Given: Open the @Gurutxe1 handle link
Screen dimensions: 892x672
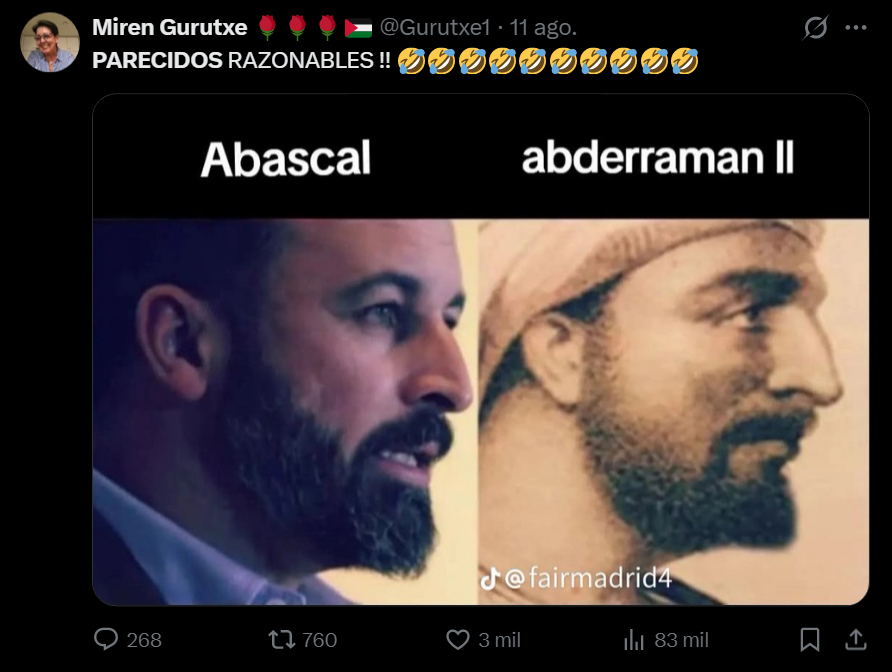Looking at the screenshot, I should (435, 27).
